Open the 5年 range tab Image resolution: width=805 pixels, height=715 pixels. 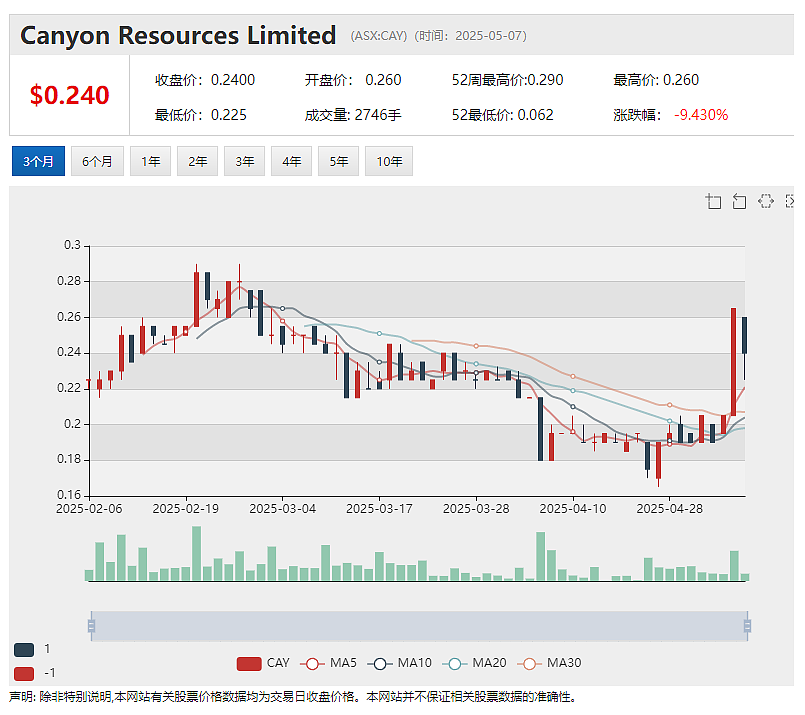click(x=338, y=161)
